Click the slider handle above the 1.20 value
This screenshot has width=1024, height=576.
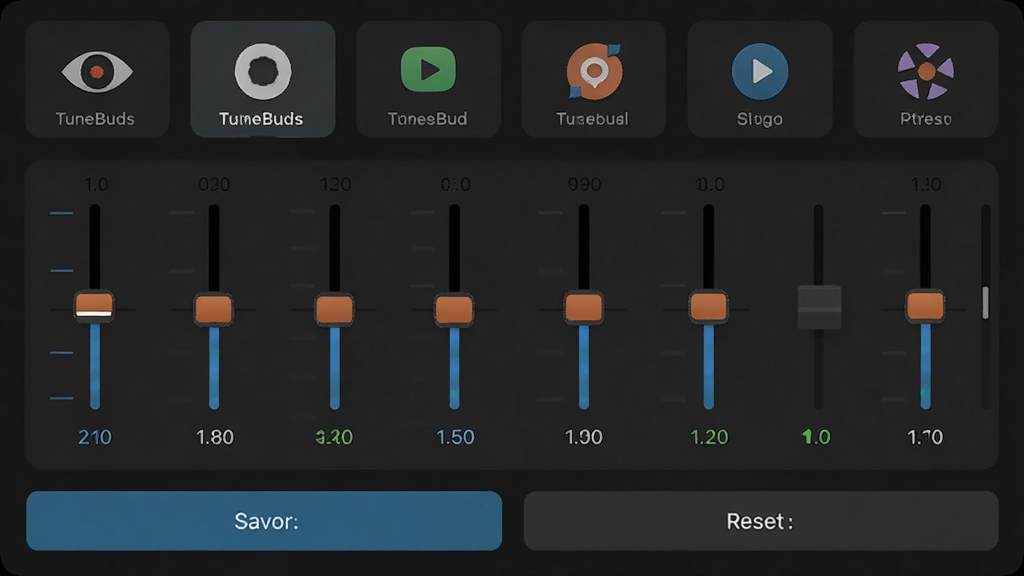point(709,307)
